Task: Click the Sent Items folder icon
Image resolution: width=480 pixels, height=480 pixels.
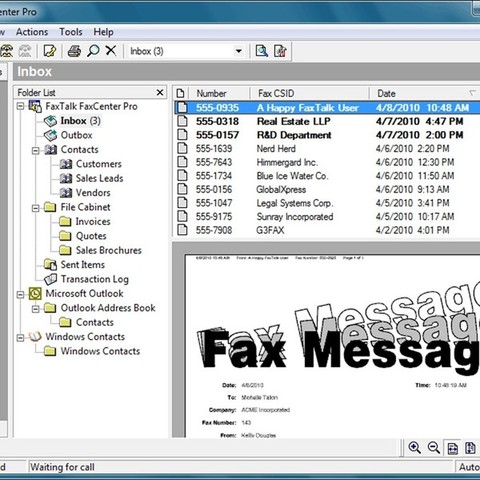Action: click(x=51, y=265)
